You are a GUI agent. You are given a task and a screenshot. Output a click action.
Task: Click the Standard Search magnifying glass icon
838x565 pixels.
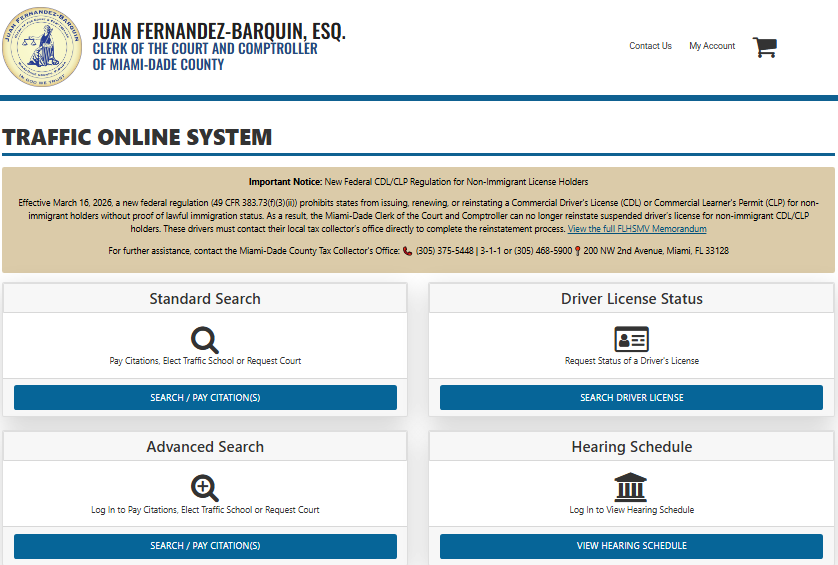click(205, 340)
